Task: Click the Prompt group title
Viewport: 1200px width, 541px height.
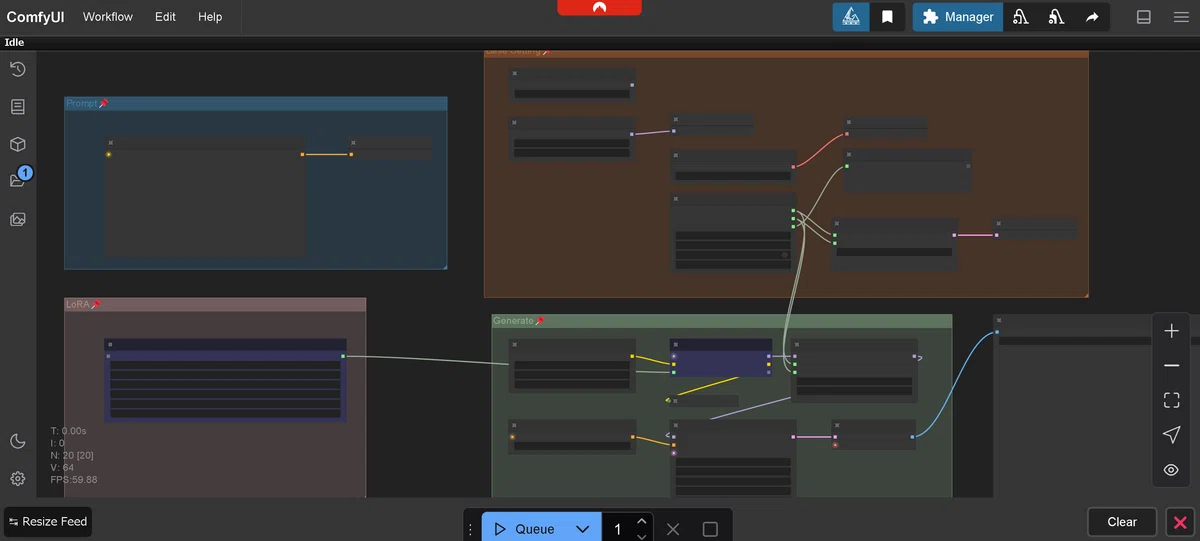Action: pos(81,104)
